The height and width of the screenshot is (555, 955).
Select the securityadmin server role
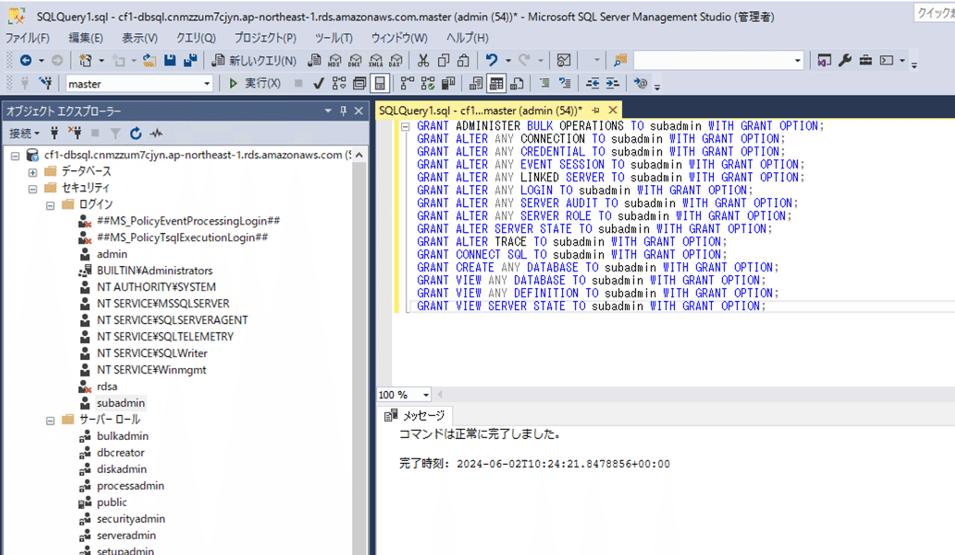131,518
